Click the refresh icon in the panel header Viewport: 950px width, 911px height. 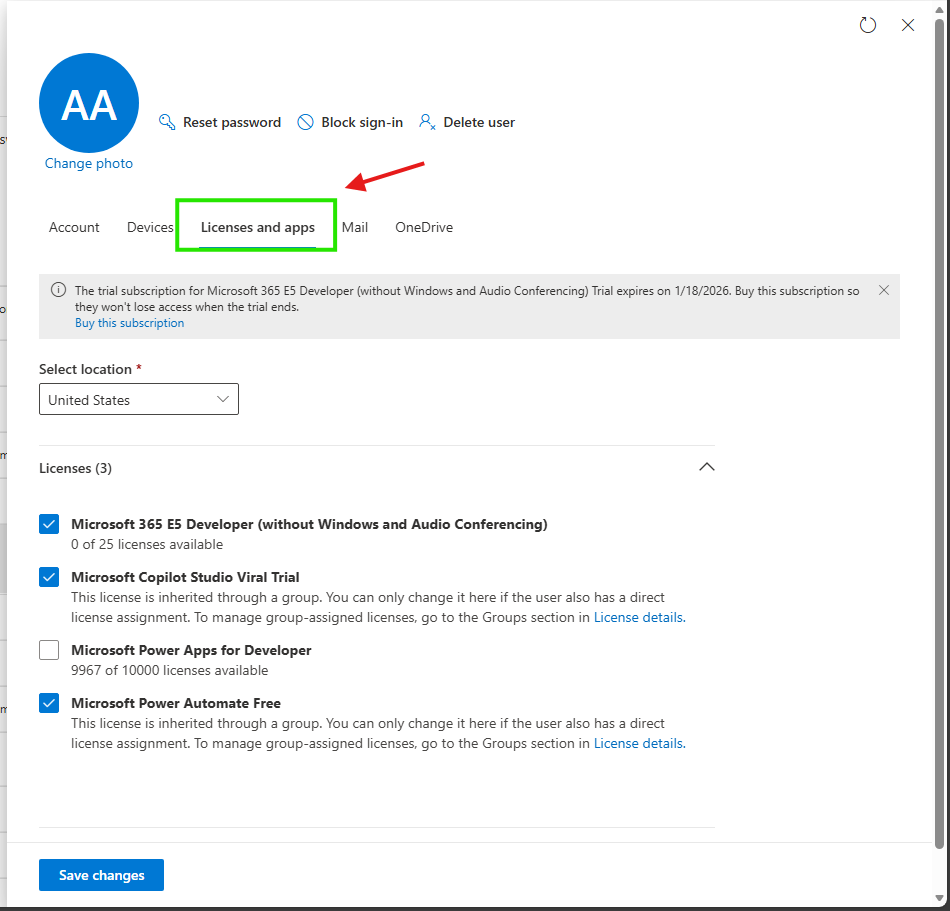(x=868, y=25)
